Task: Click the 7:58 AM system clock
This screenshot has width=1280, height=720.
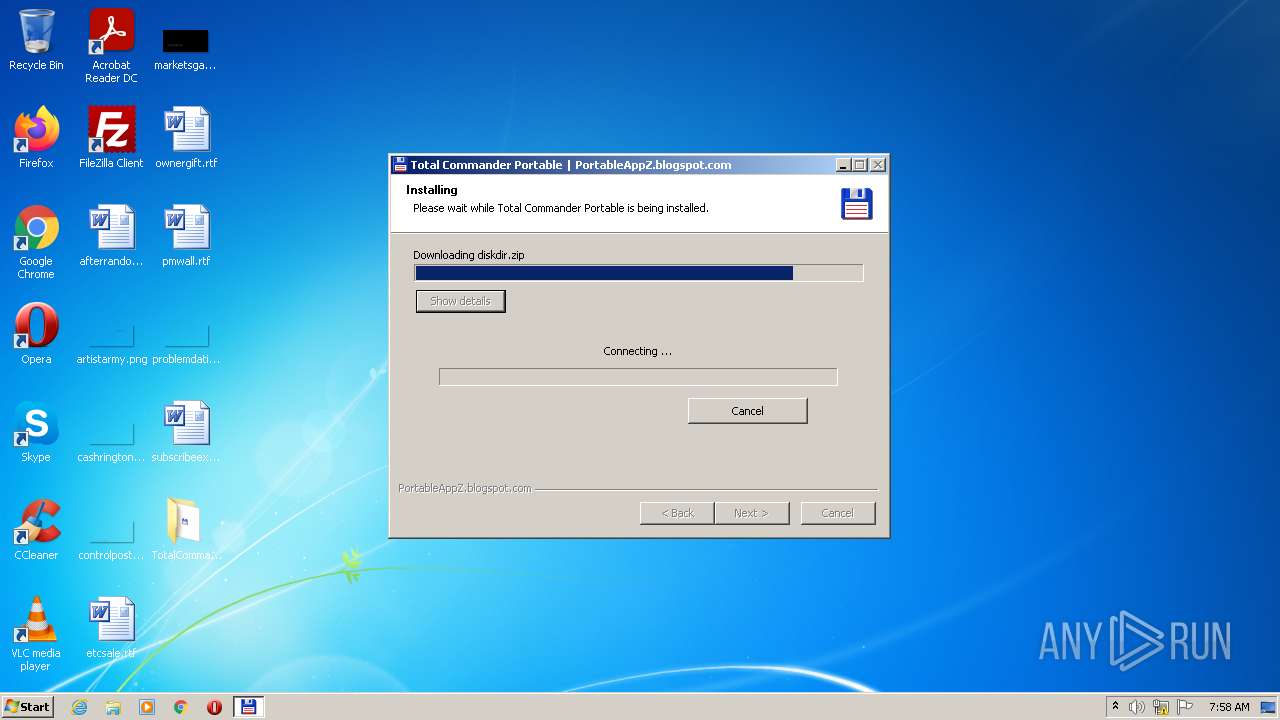Action: tap(1229, 707)
